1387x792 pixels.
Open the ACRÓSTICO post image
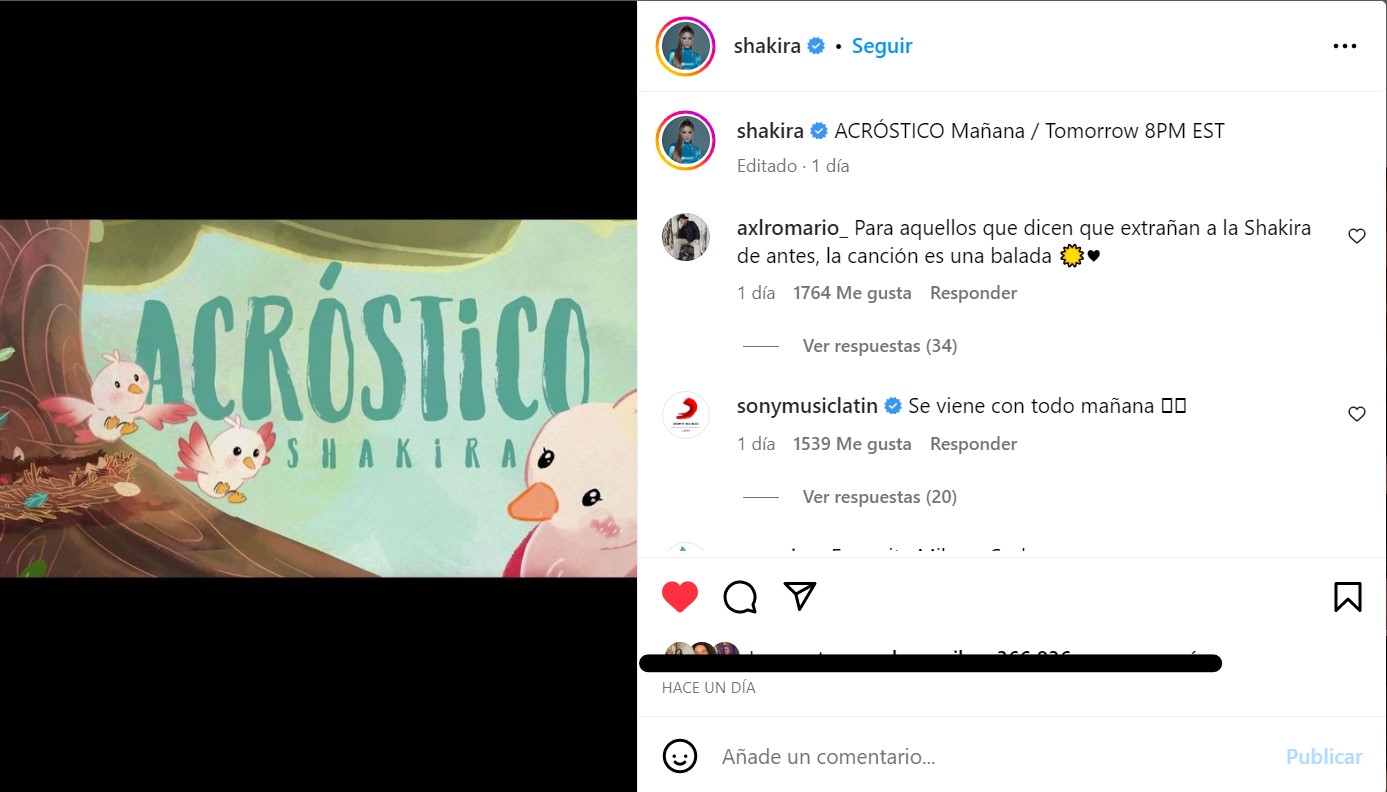coord(318,398)
